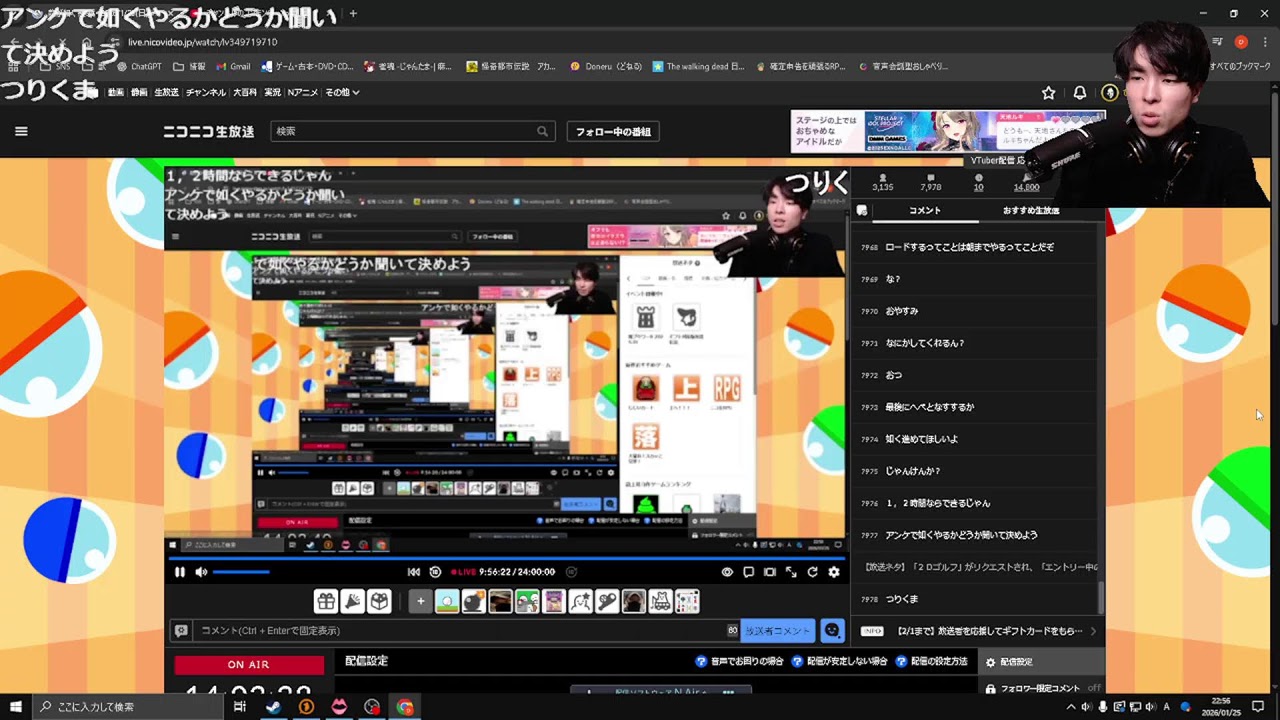1280x720 pixels.
Task: Toggle comment visibility eye icon
Action: coord(727,572)
